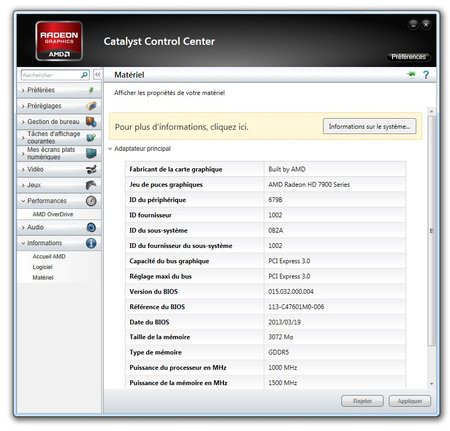Click Informations sur le système button
The height and width of the screenshot is (431, 450).
click(369, 126)
